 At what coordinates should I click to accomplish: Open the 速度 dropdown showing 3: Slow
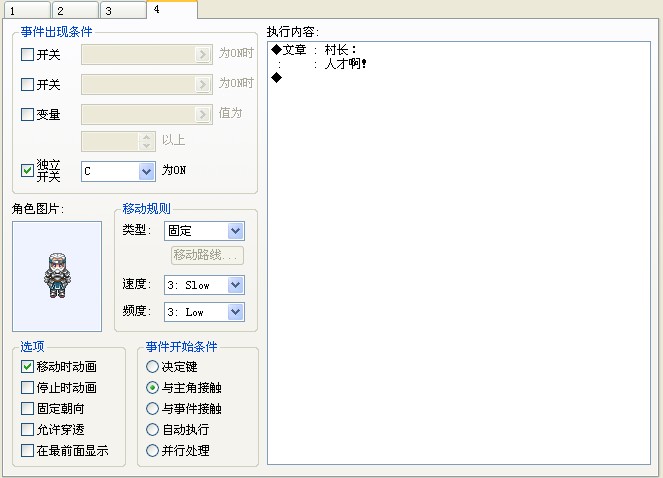coord(204,285)
